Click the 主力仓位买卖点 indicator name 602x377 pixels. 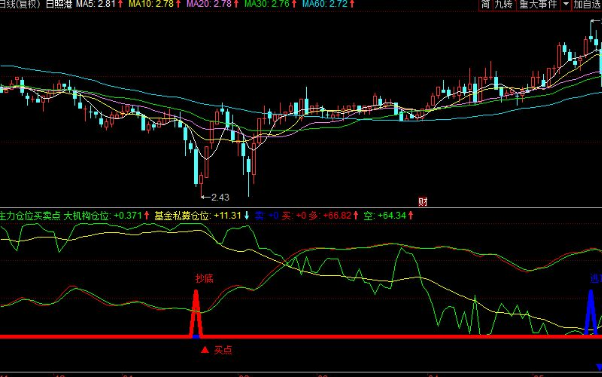pyautogui.click(x=30, y=216)
